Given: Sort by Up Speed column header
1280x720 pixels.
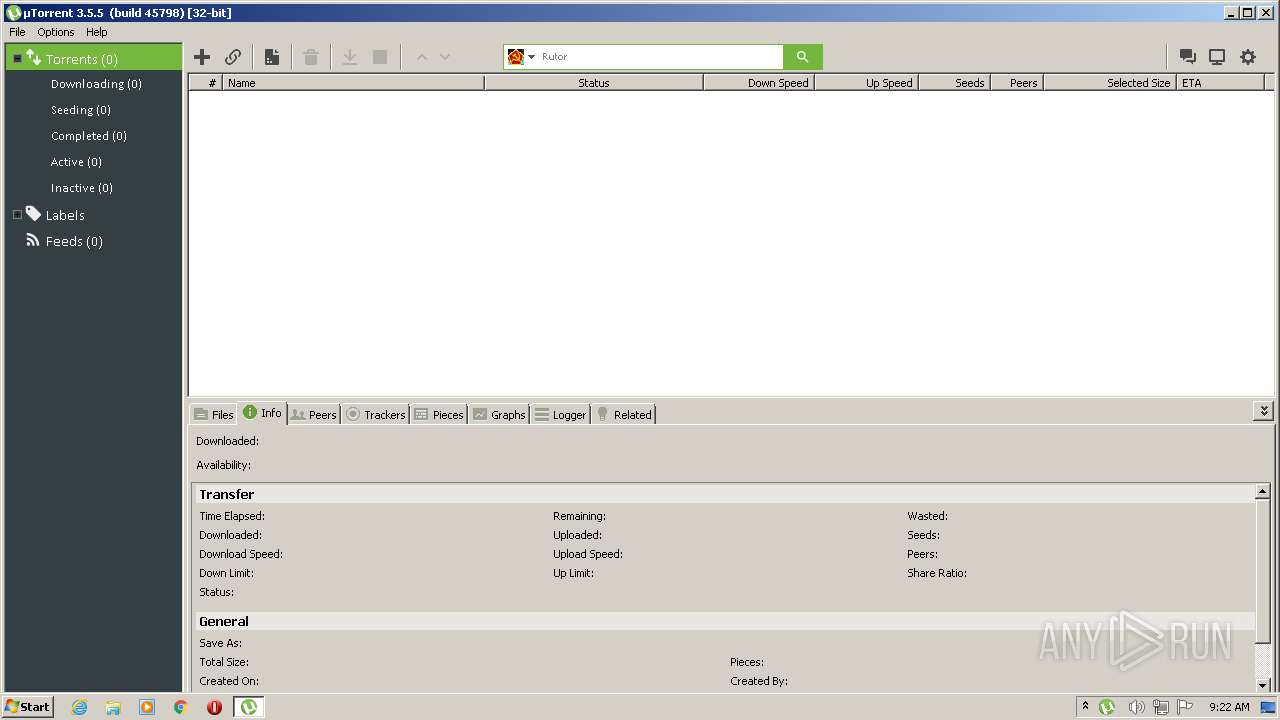Looking at the screenshot, I should point(866,83).
